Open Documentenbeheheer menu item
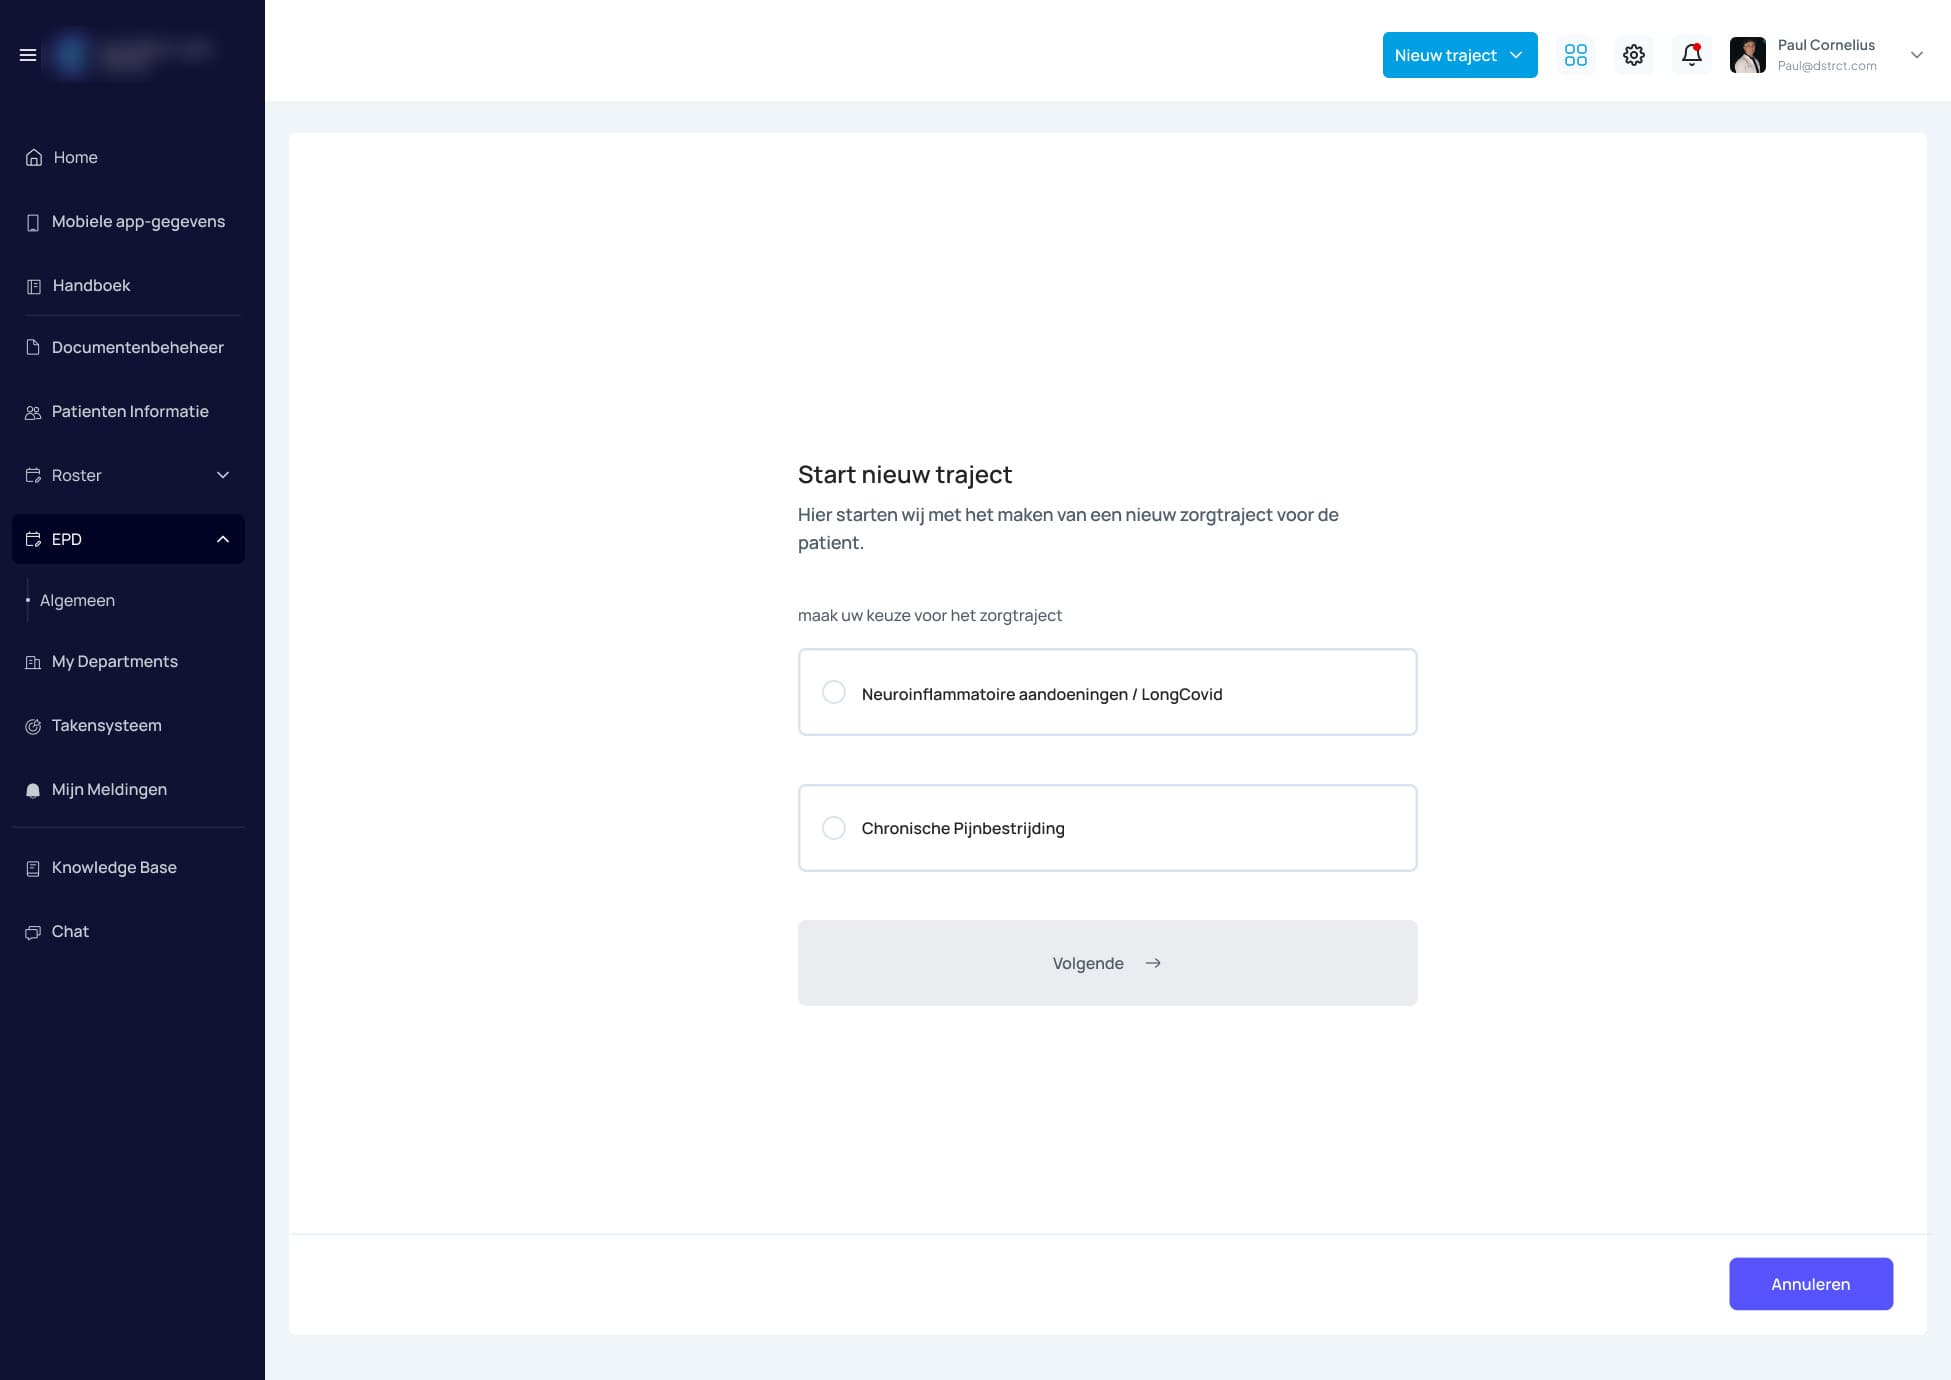Image resolution: width=1951 pixels, height=1380 pixels. pos(137,348)
